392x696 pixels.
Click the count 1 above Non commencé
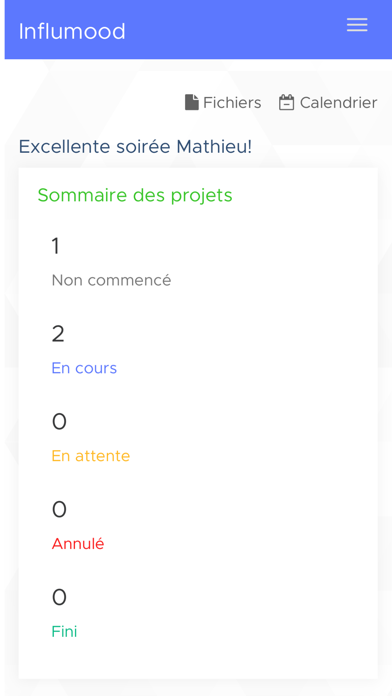pyautogui.click(x=55, y=245)
